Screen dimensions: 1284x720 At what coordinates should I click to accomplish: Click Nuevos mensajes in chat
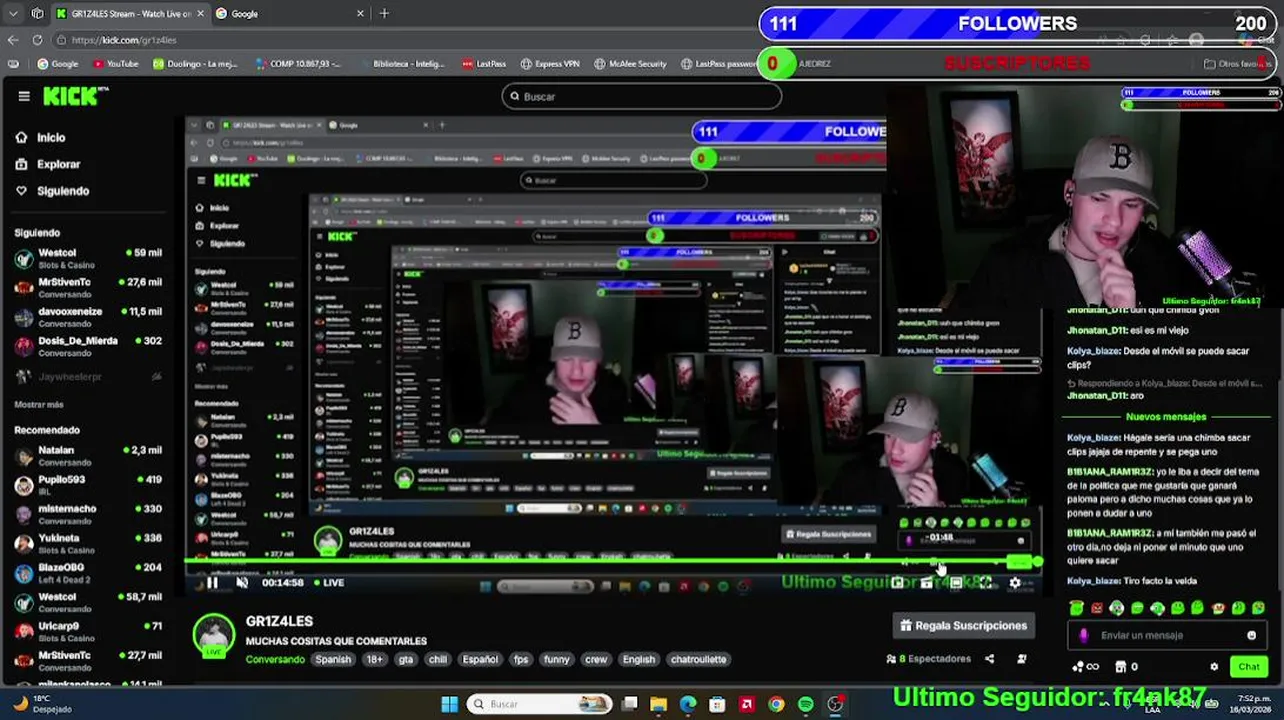click(x=1166, y=417)
